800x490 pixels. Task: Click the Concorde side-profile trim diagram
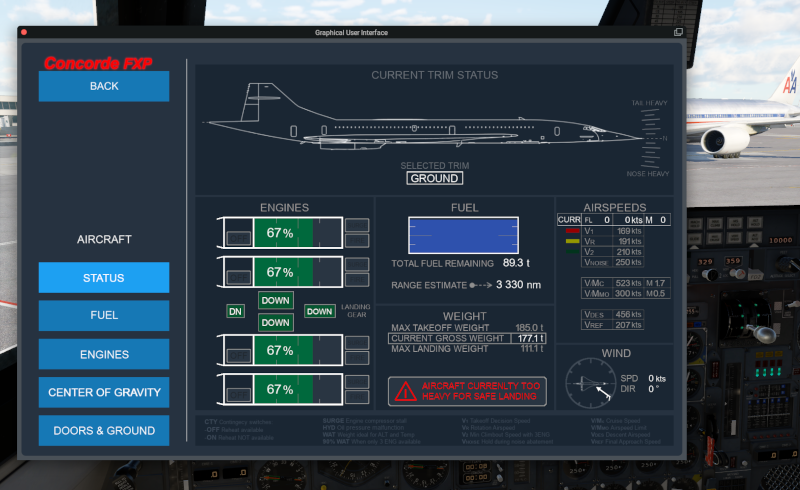(423, 117)
